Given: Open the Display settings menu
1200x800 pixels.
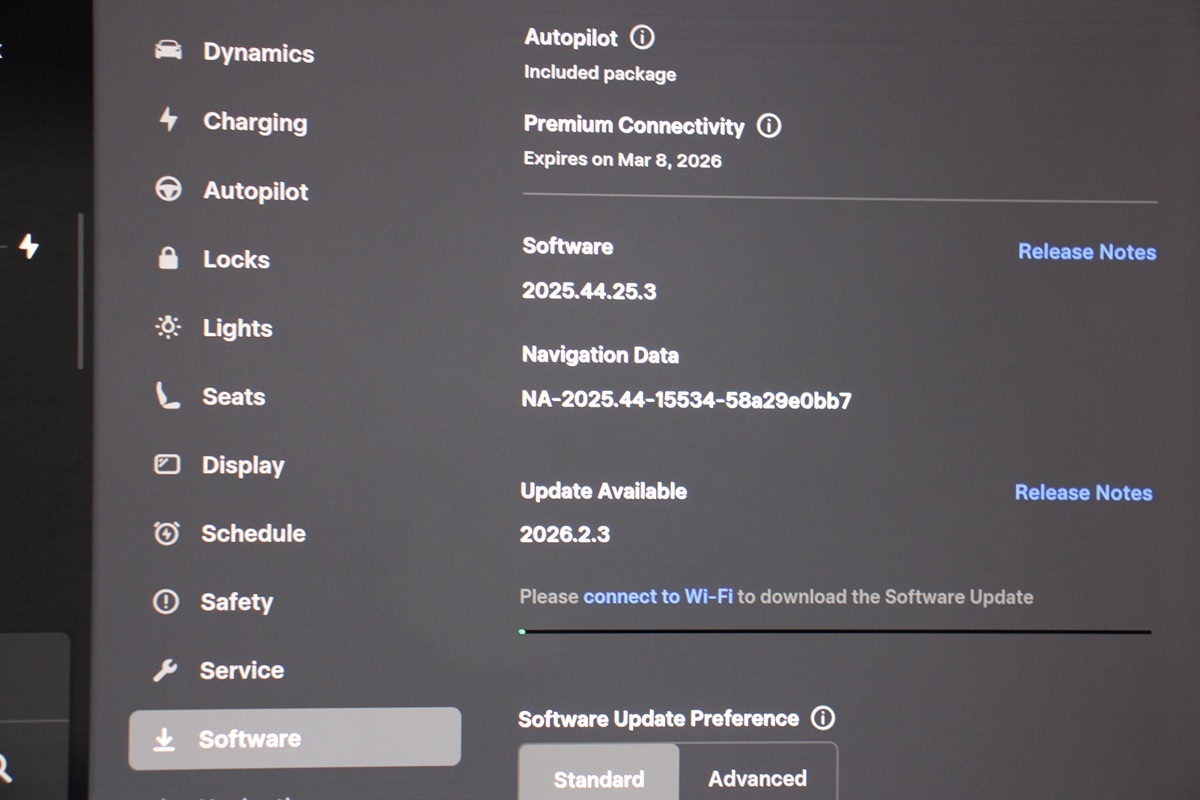Looking at the screenshot, I should click(x=242, y=465).
